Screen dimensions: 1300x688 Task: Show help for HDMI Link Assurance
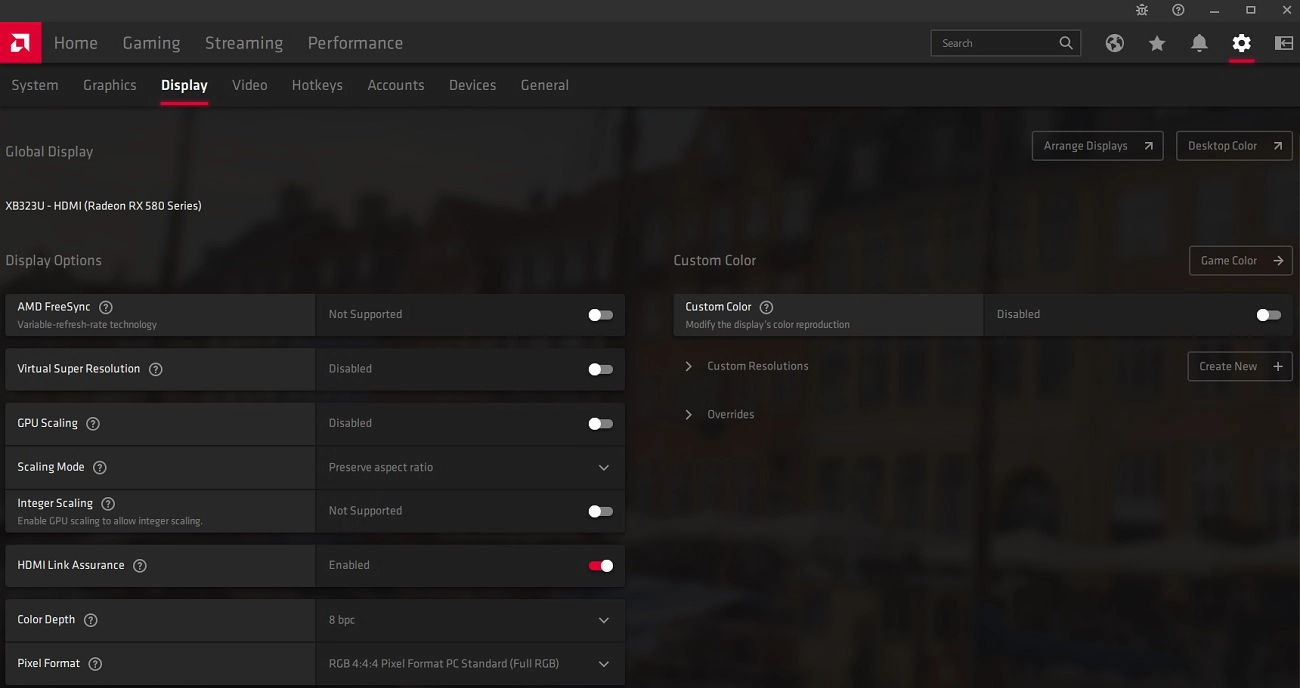coord(140,565)
